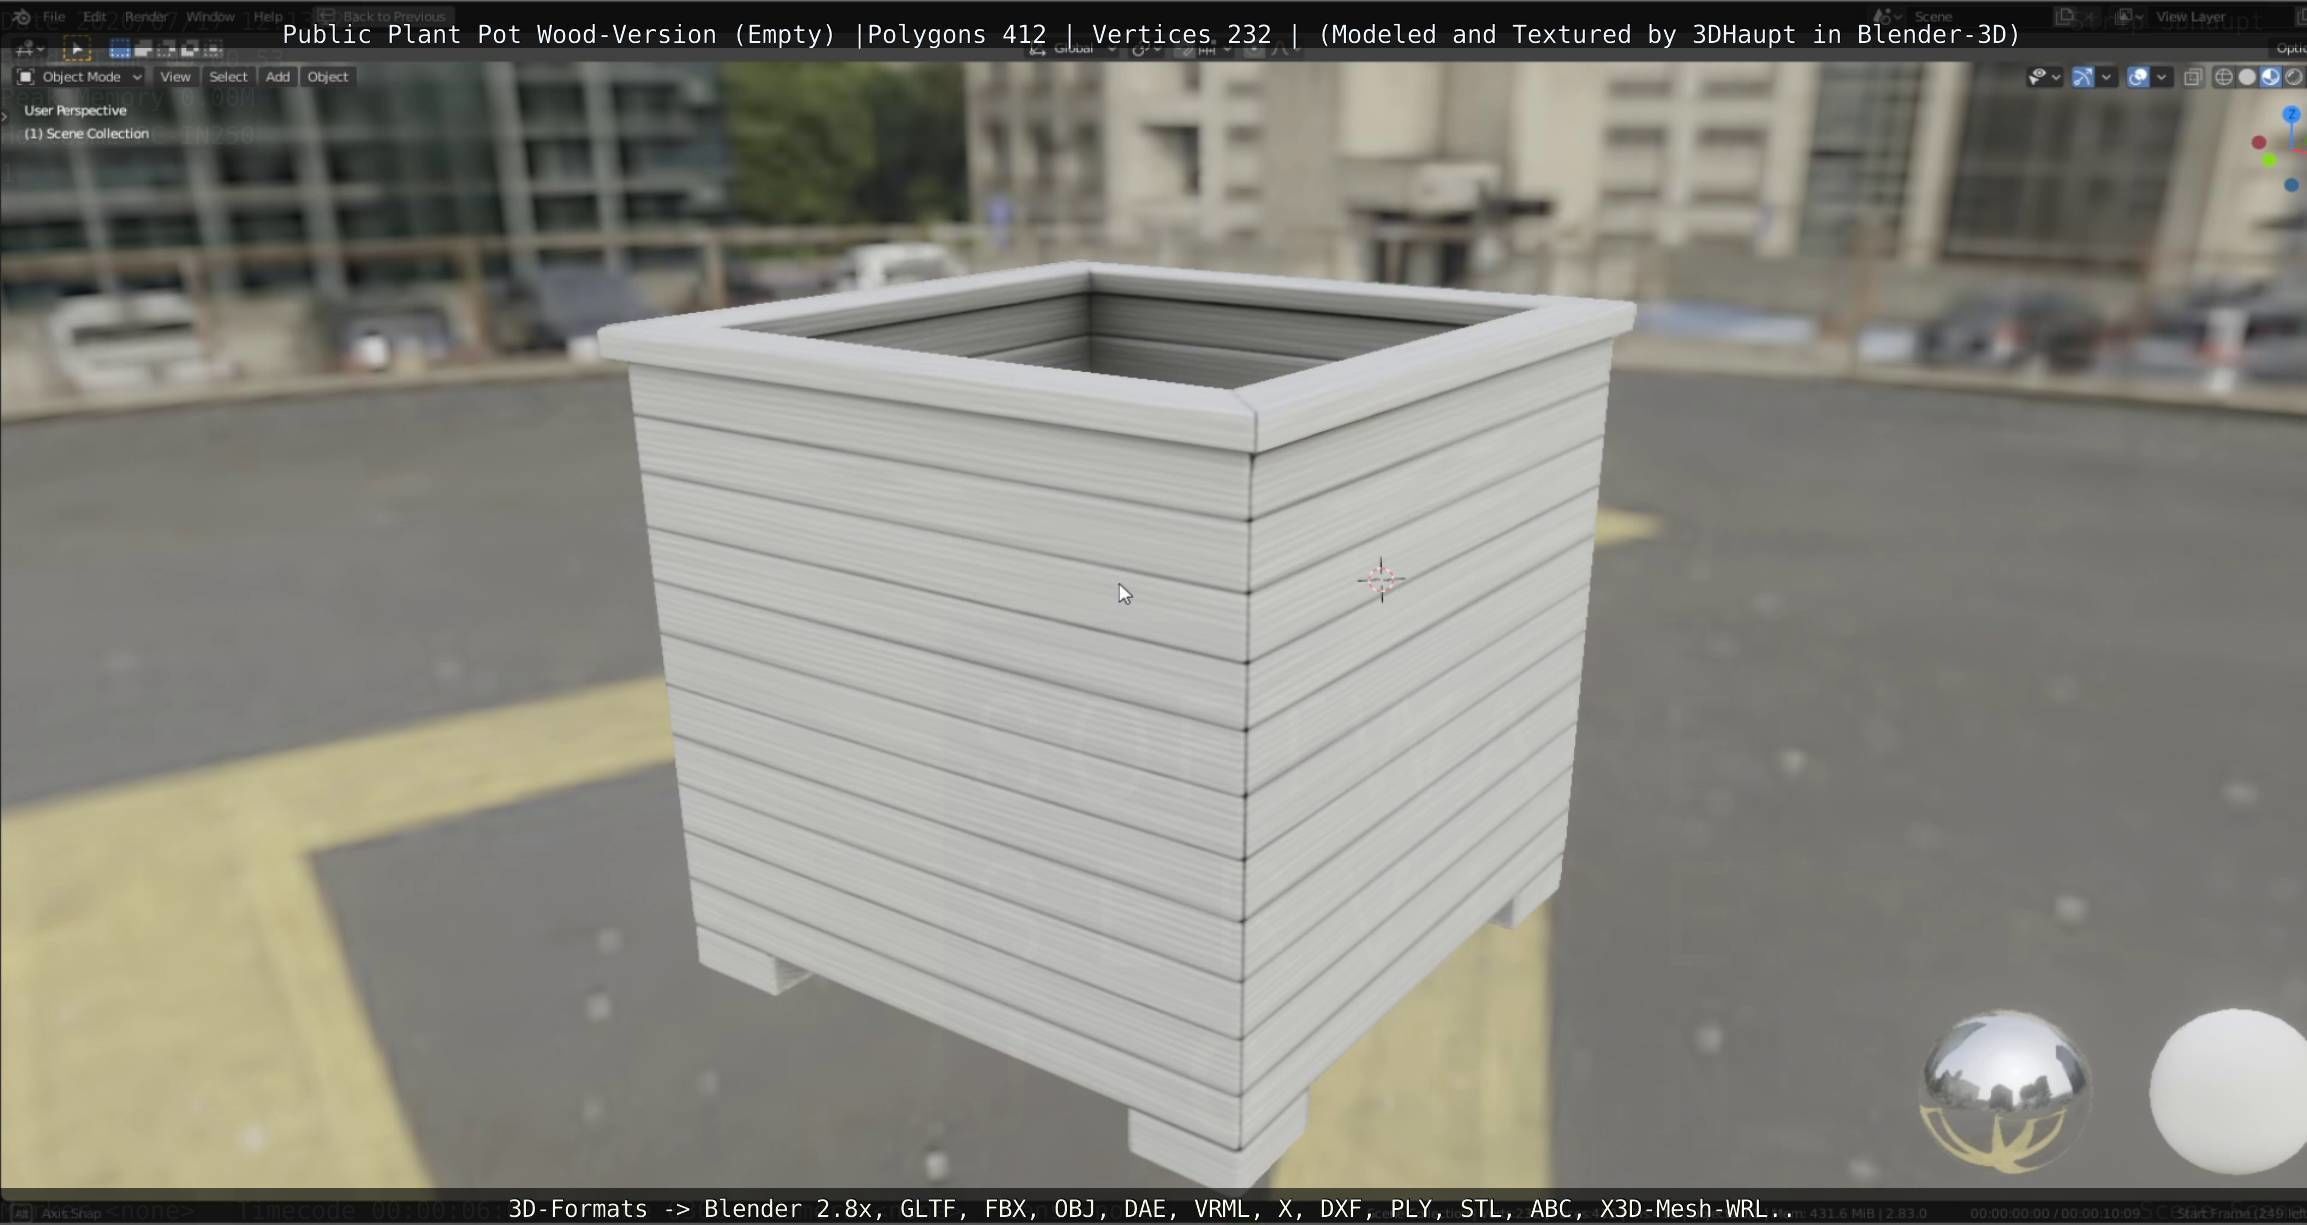Image resolution: width=2307 pixels, height=1225 pixels.
Task: Open the Global transform orientation dropdown
Action: coord(1074,48)
